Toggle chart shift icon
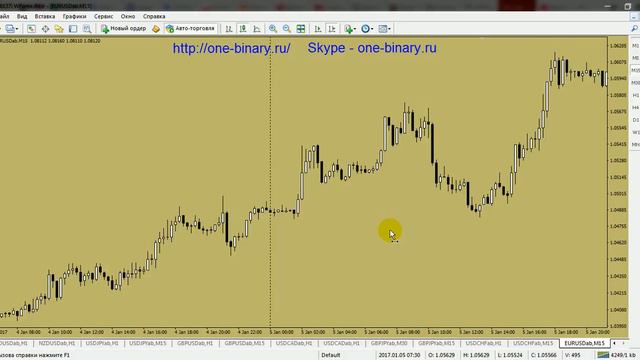640x360 pixels. [332, 29]
